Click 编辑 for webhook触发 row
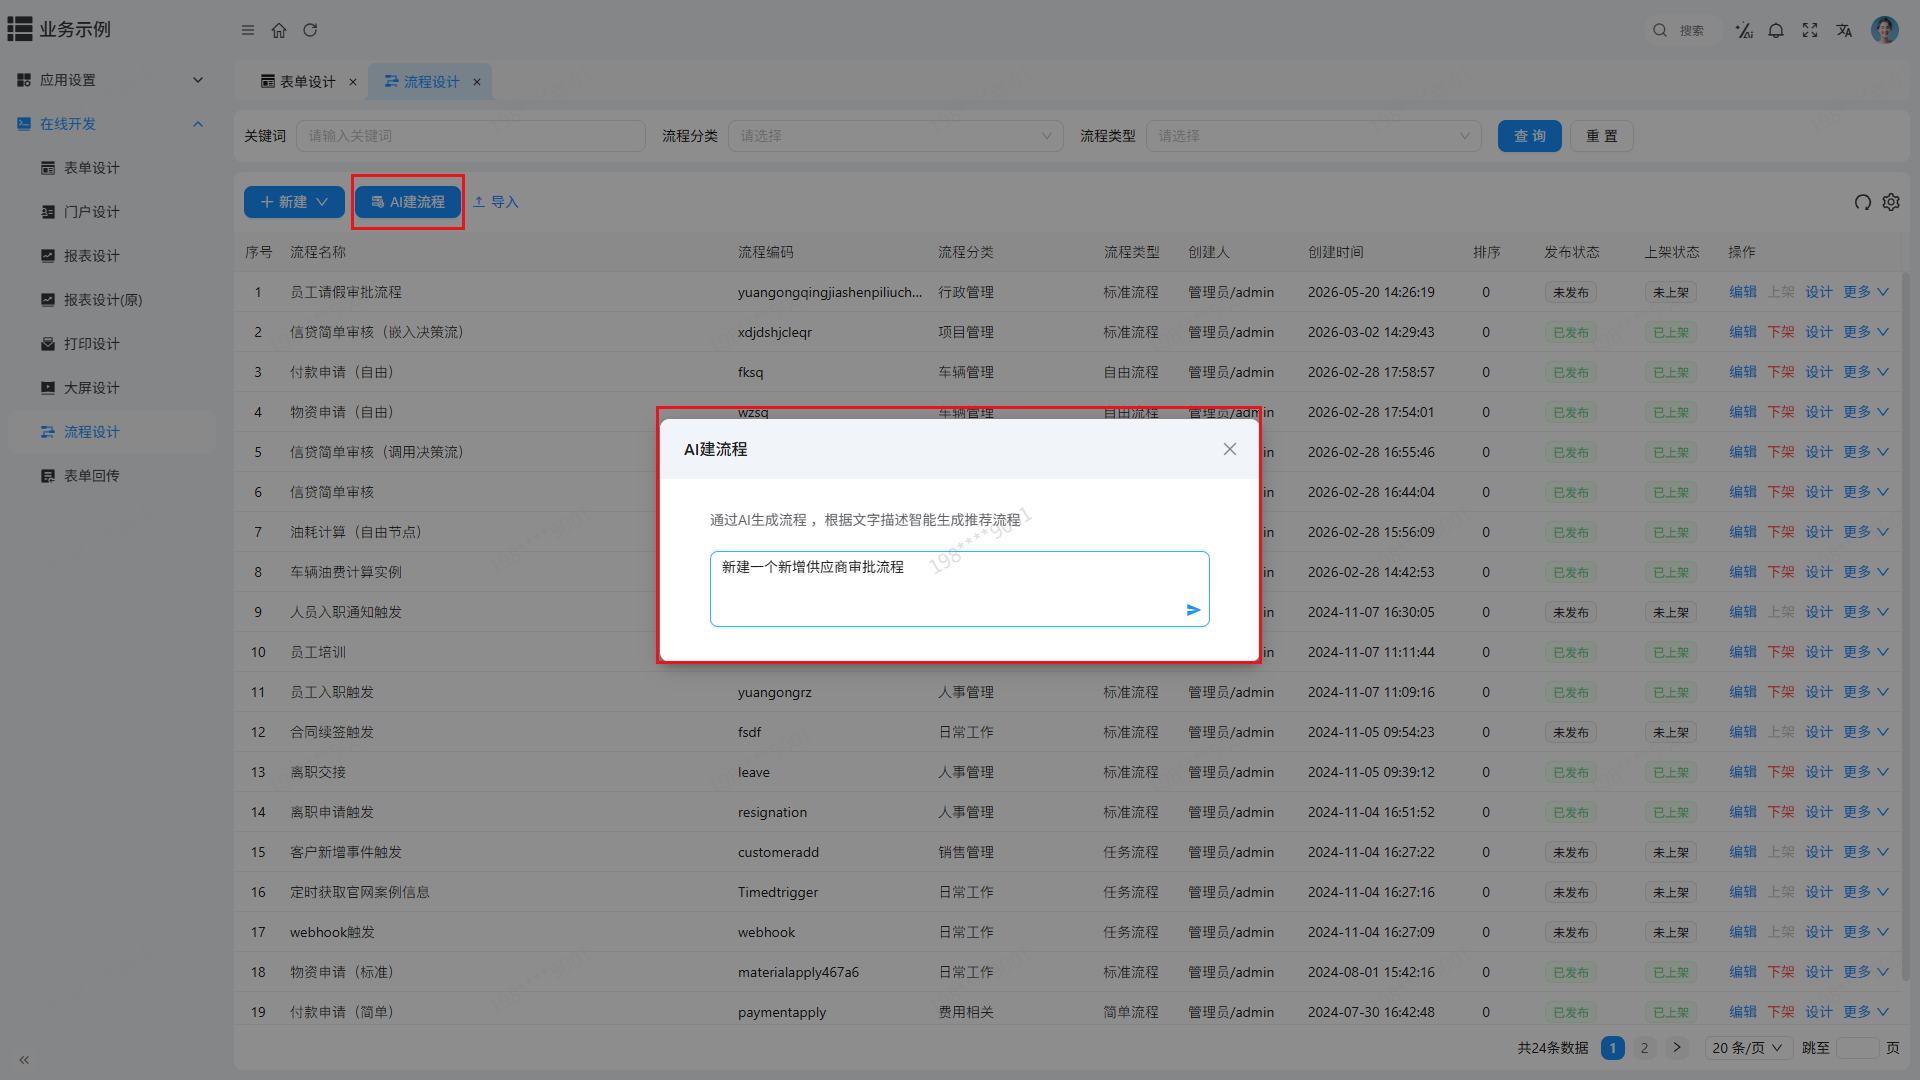Screen dimensions: 1920x1080 [1743, 932]
